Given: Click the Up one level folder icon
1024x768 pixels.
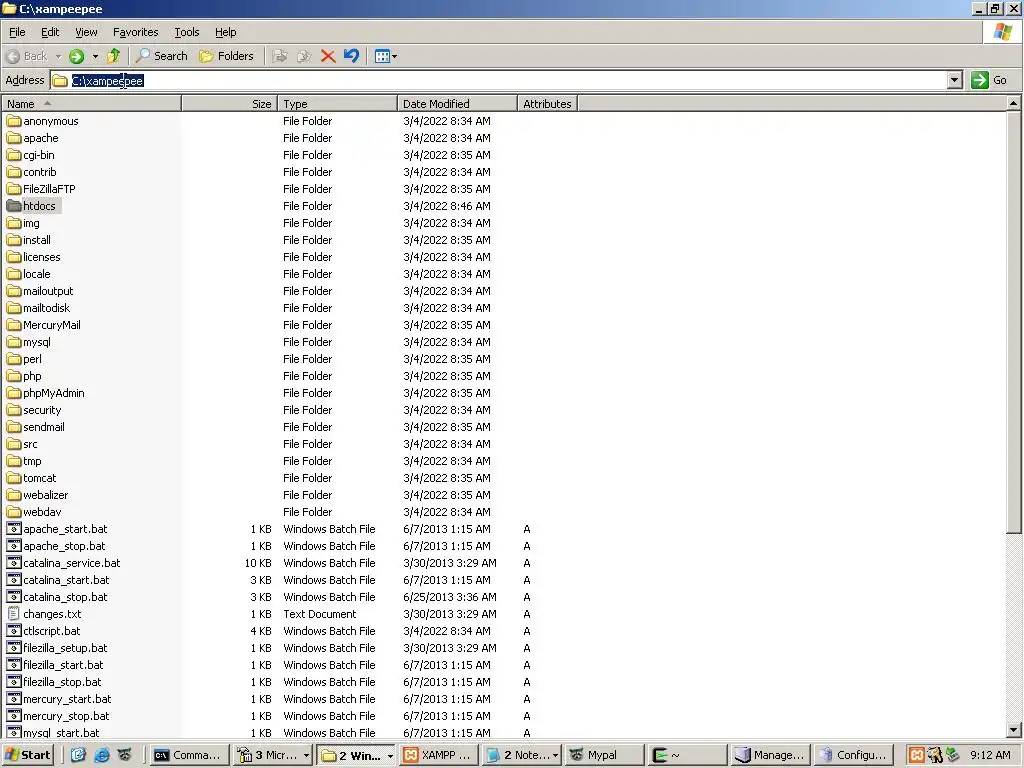Looking at the screenshot, I should [x=114, y=56].
